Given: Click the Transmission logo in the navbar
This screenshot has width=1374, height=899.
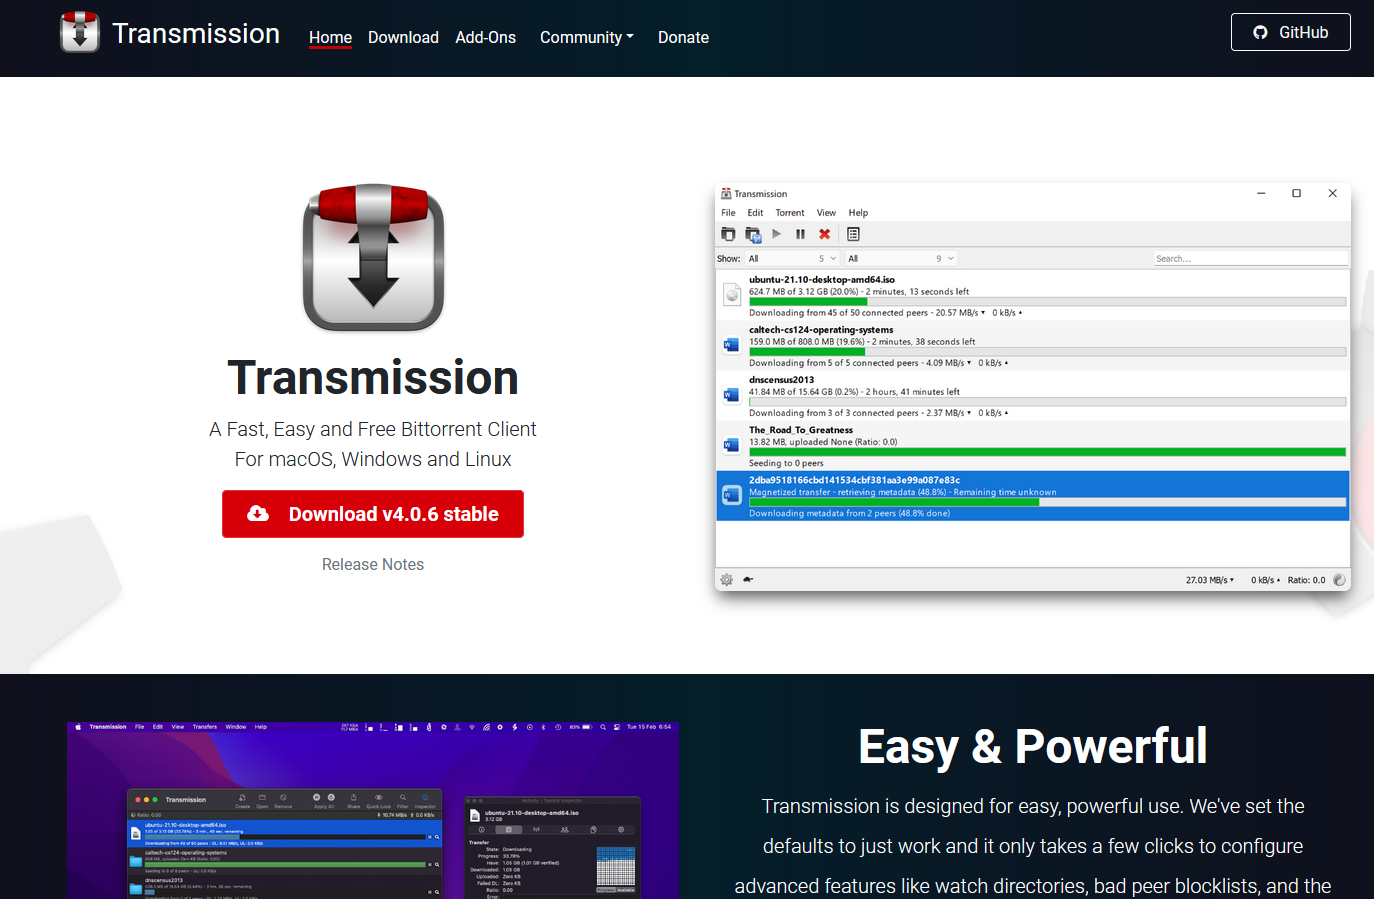Looking at the screenshot, I should [80, 33].
